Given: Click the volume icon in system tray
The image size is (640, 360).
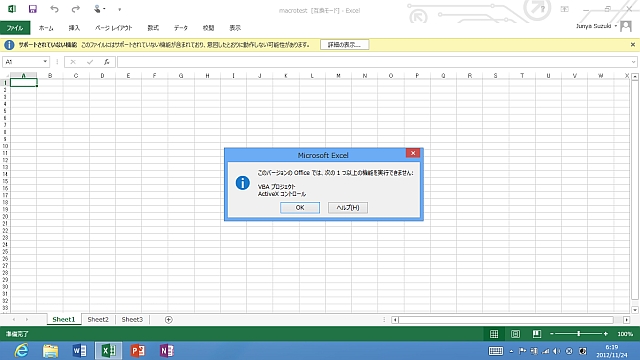Looking at the screenshot, I should click(x=557, y=351).
